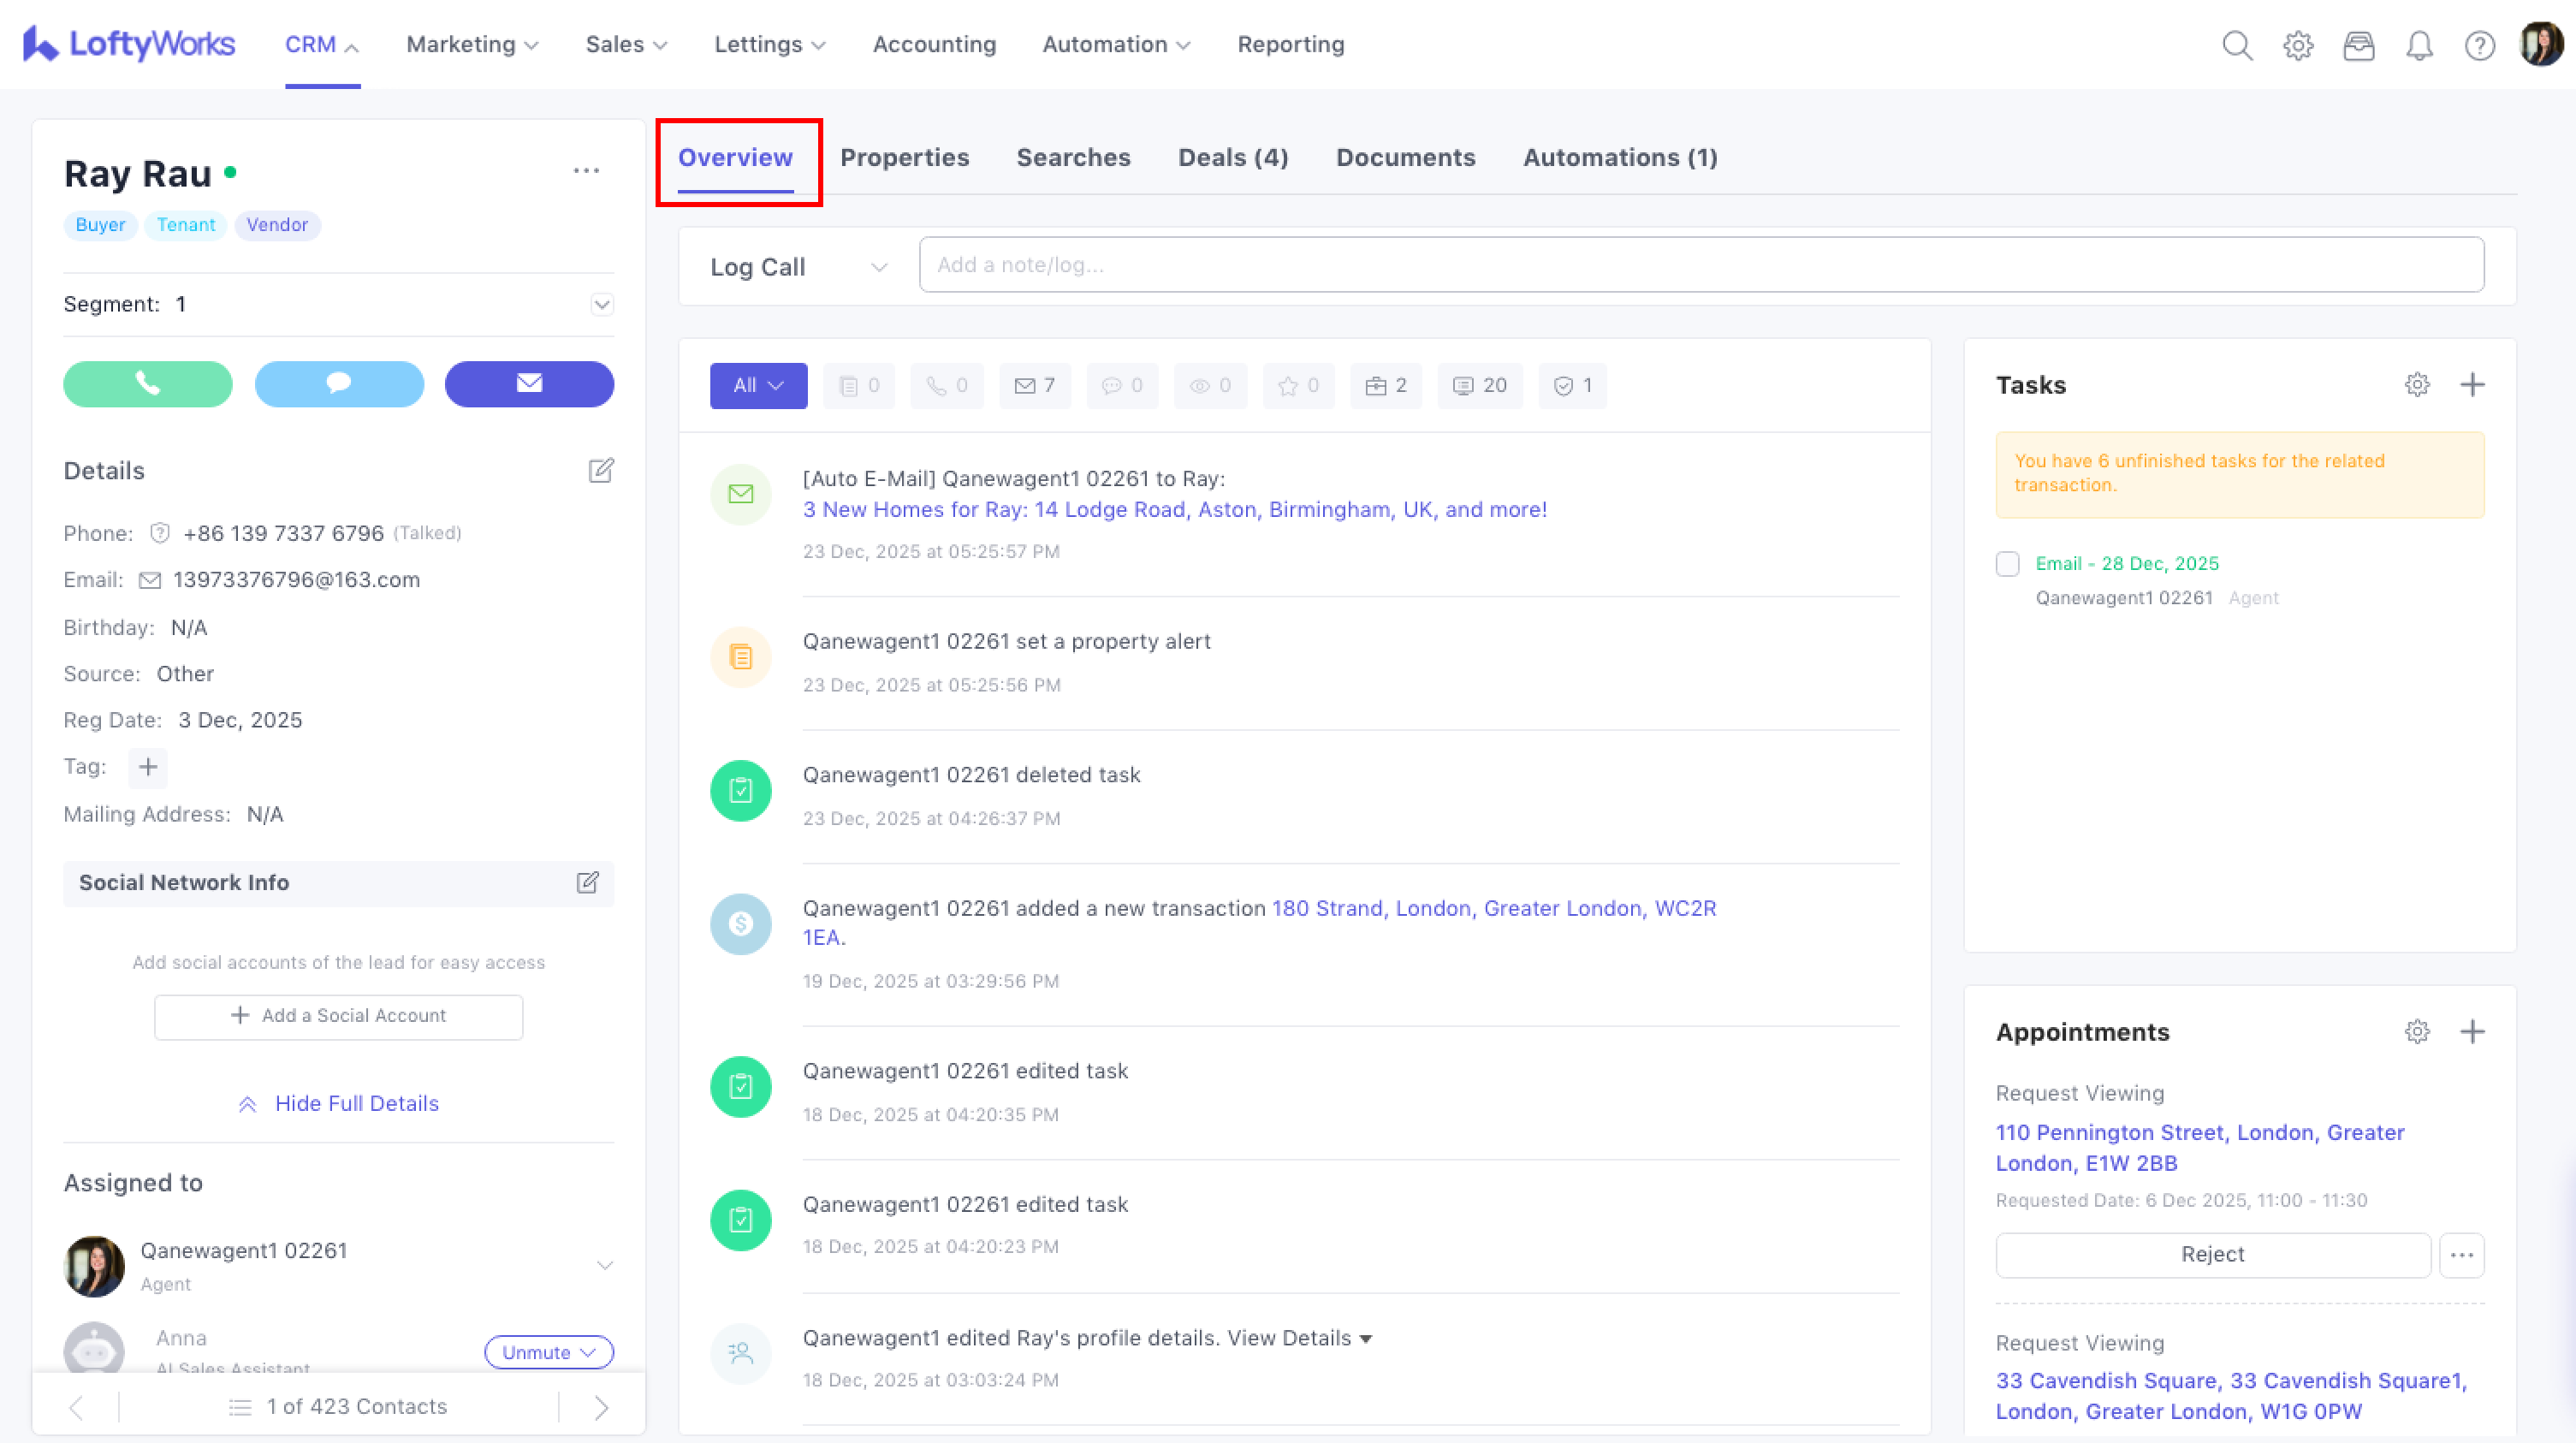This screenshot has height=1443, width=2576.
Task: Edit contact Details with pencil icon
Action: pyautogui.click(x=600, y=471)
